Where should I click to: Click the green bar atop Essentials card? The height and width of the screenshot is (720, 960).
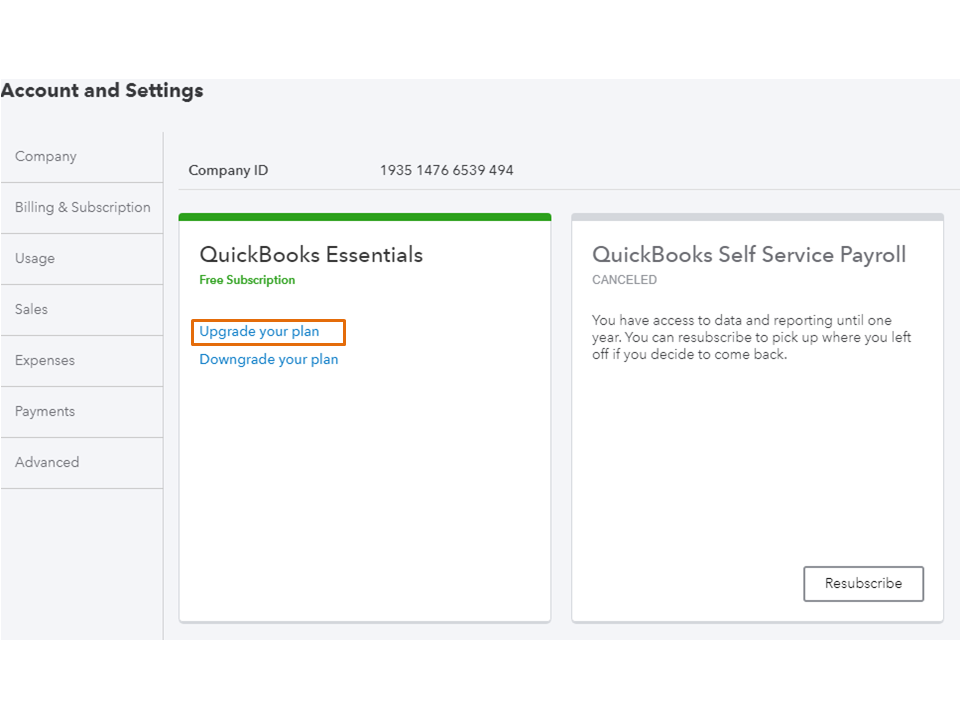[x=365, y=217]
